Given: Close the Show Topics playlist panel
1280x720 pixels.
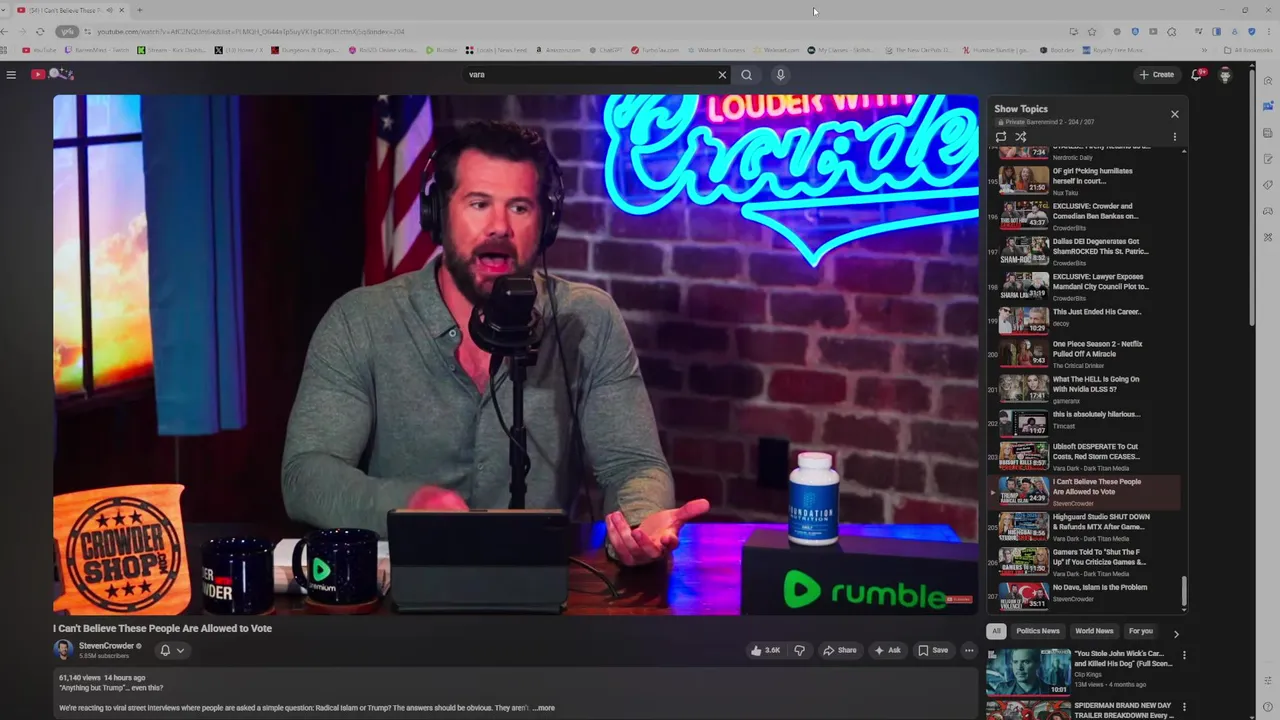Looking at the screenshot, I should coord(1175,114).
